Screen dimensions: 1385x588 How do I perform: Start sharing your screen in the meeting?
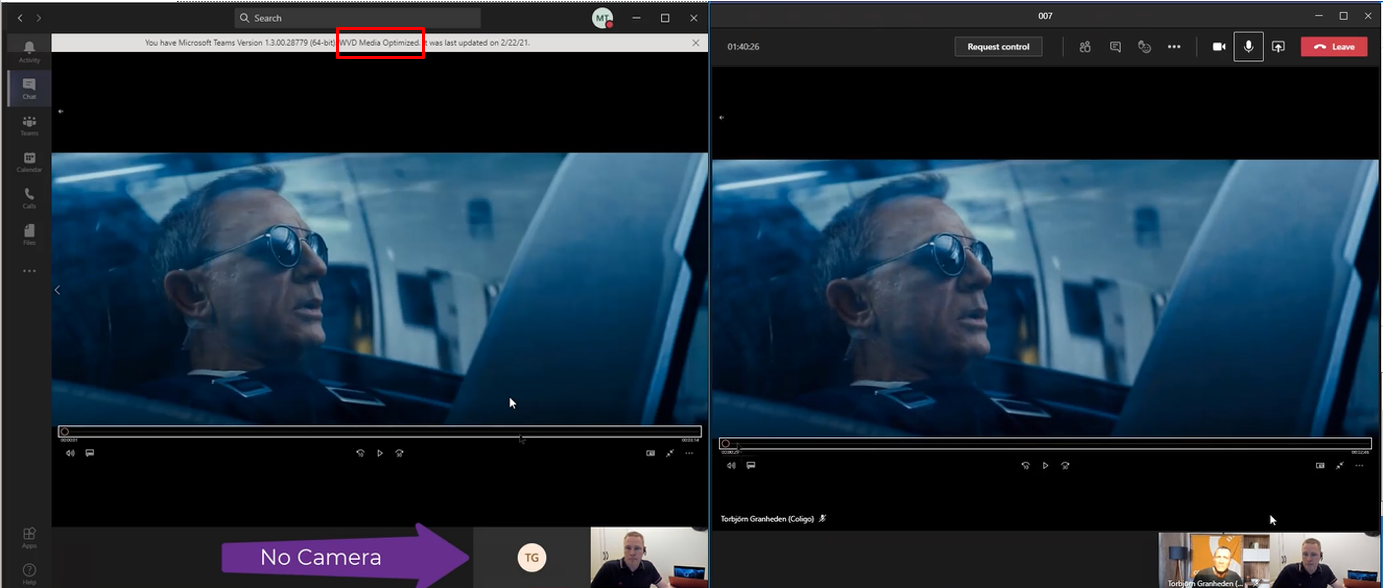tap(1279, 46)
